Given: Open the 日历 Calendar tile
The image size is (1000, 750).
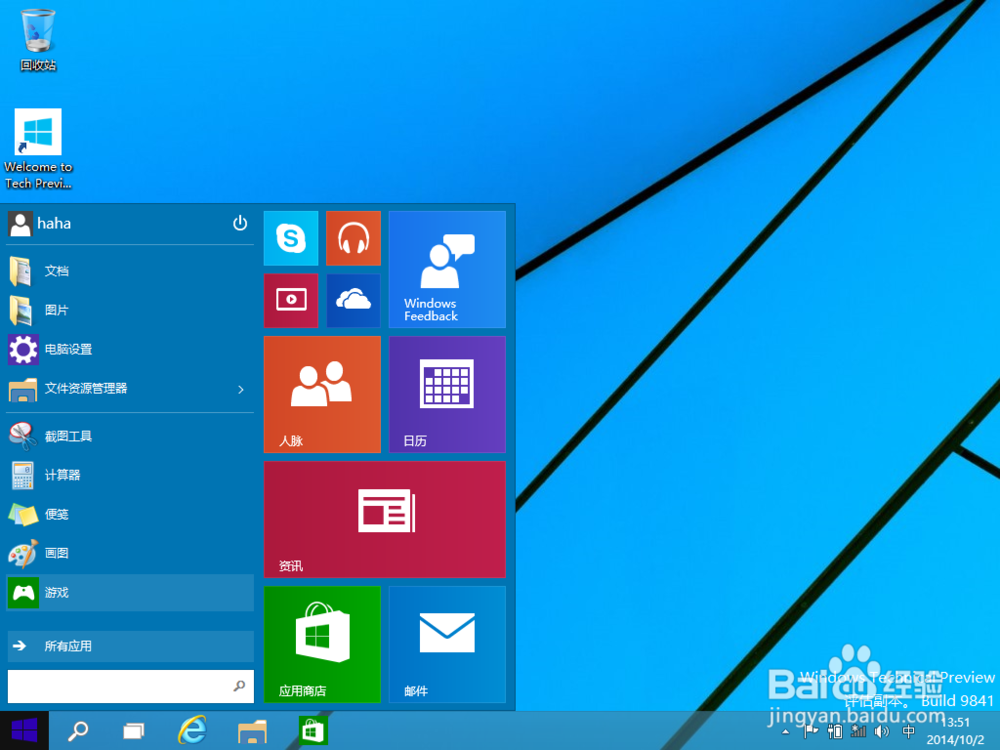Looking at the screenshot, I should coord(446,393).
